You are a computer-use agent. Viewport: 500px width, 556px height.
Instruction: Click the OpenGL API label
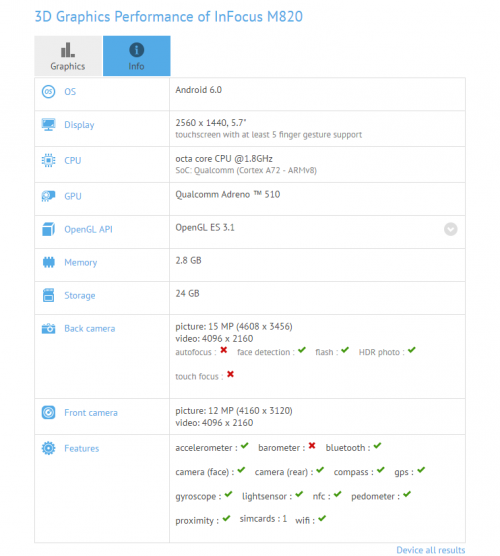88,229
